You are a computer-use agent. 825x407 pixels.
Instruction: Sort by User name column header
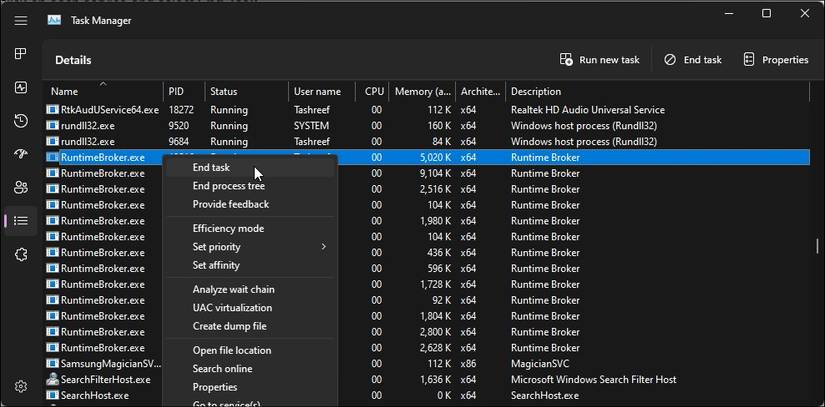321,91
